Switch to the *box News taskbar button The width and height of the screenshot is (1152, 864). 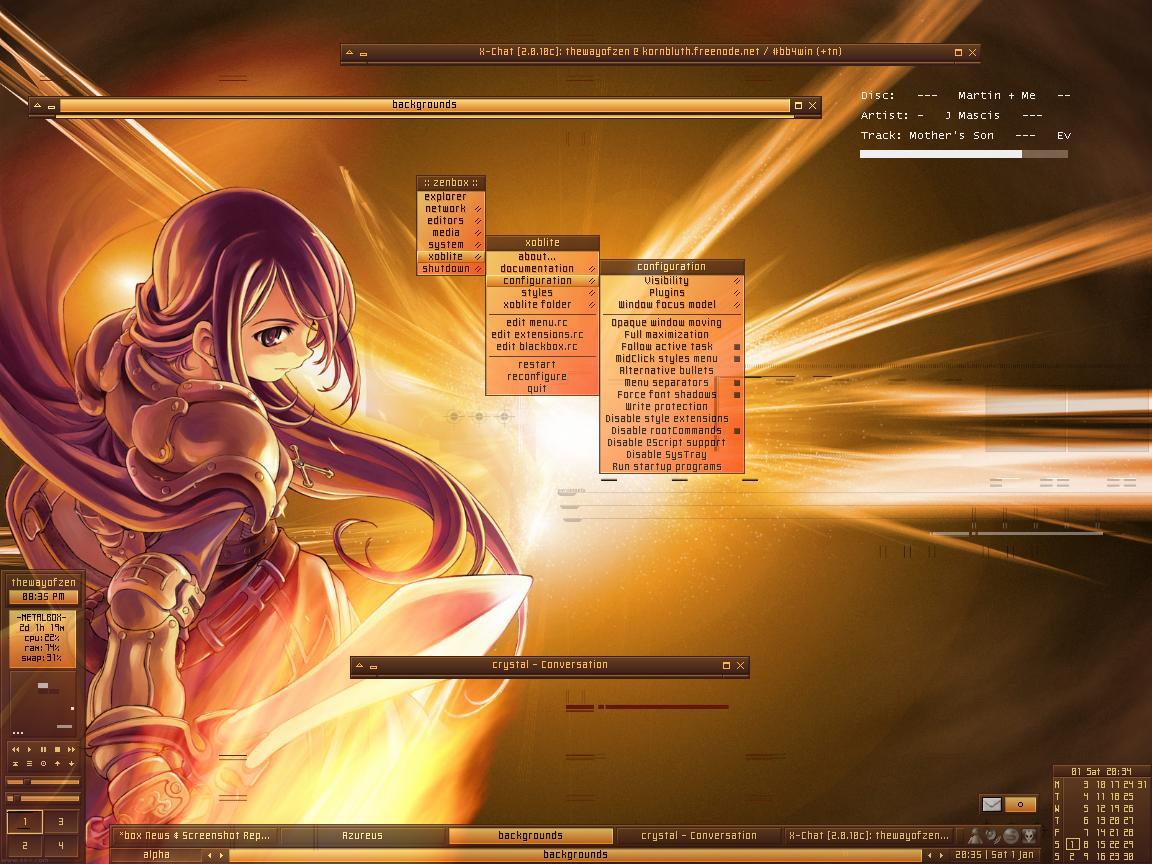click(x=195, y=836)
